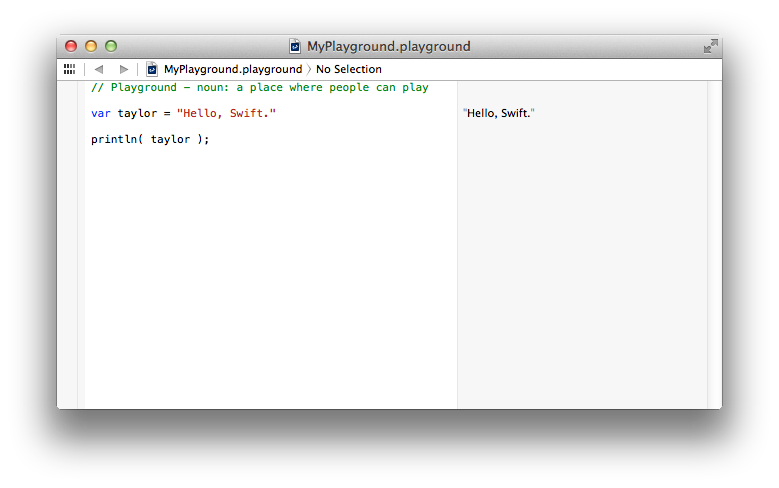This screenshot has width=779, height=488.
Task: Close the playground window
Action: [x=71, y=46]
